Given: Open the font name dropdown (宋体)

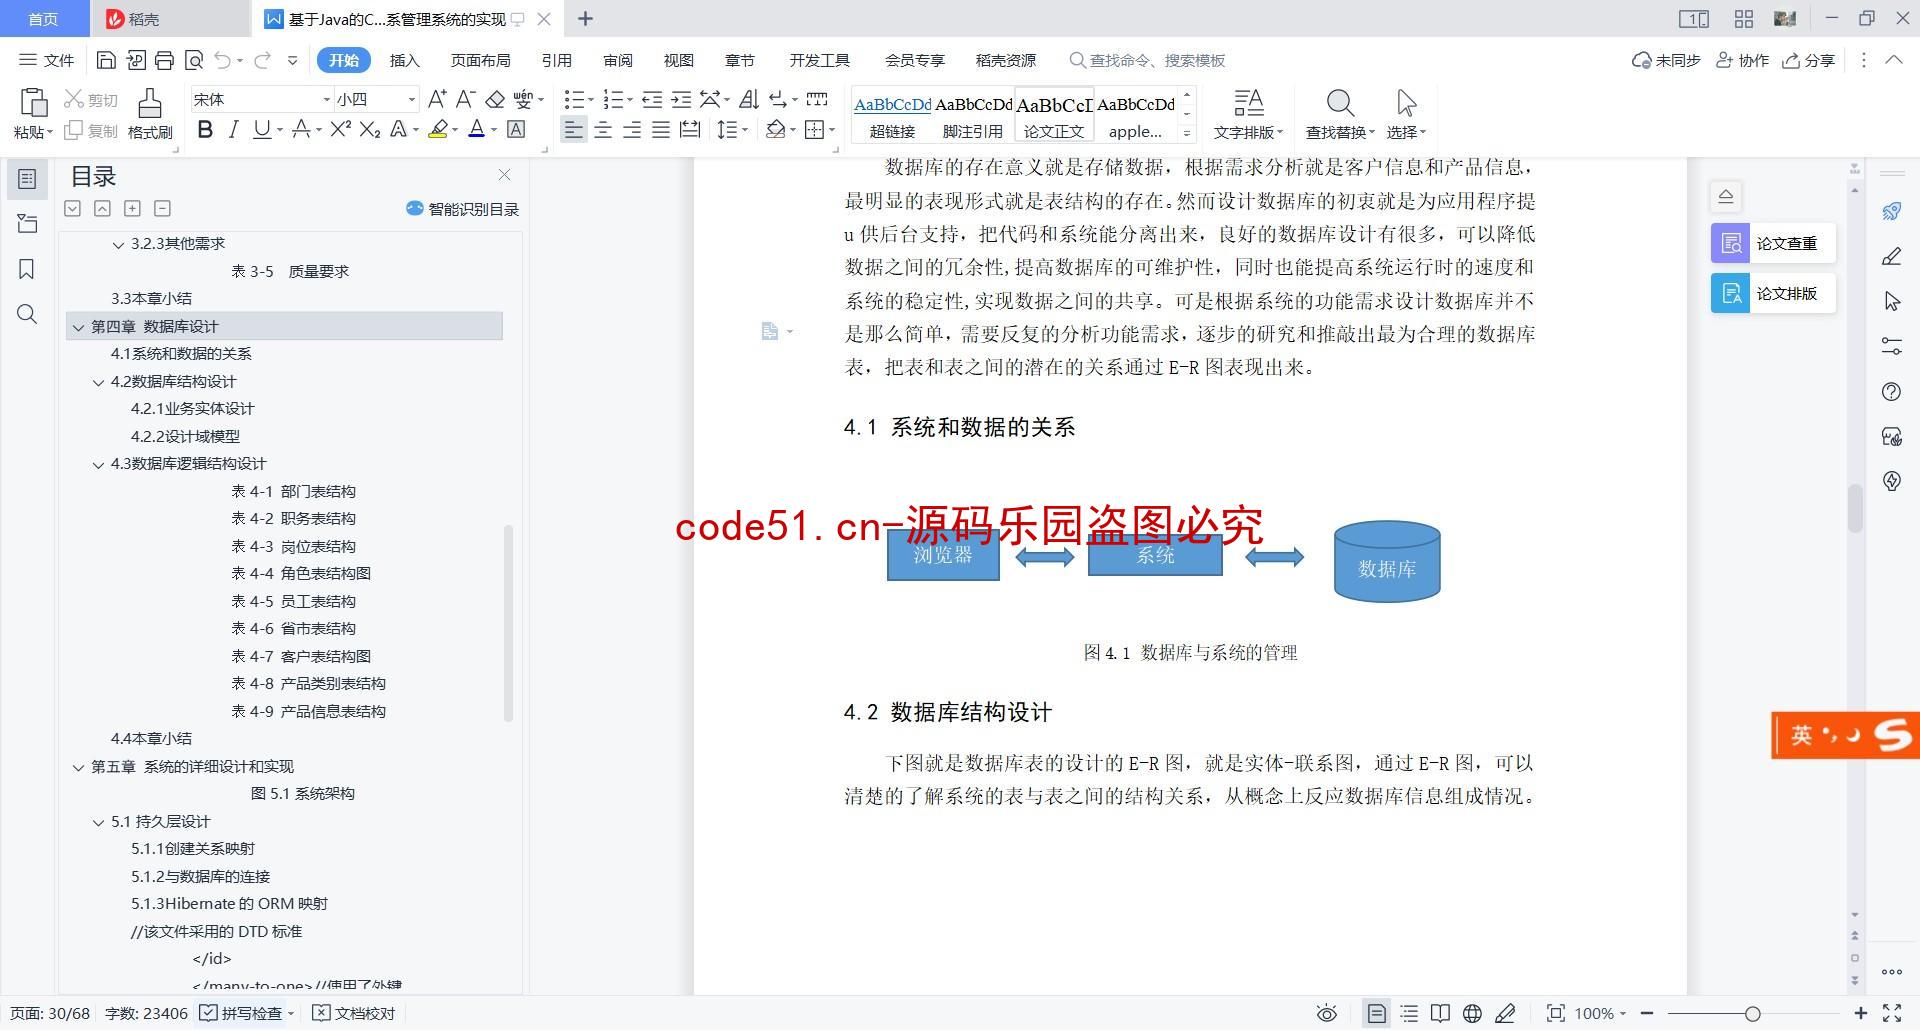Looking at the screenshot, I should pyautogui.click(x=325, y=99).
